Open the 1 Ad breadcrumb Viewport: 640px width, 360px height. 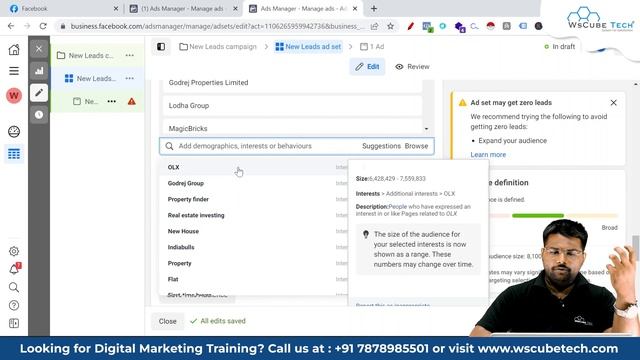point(372,47)
